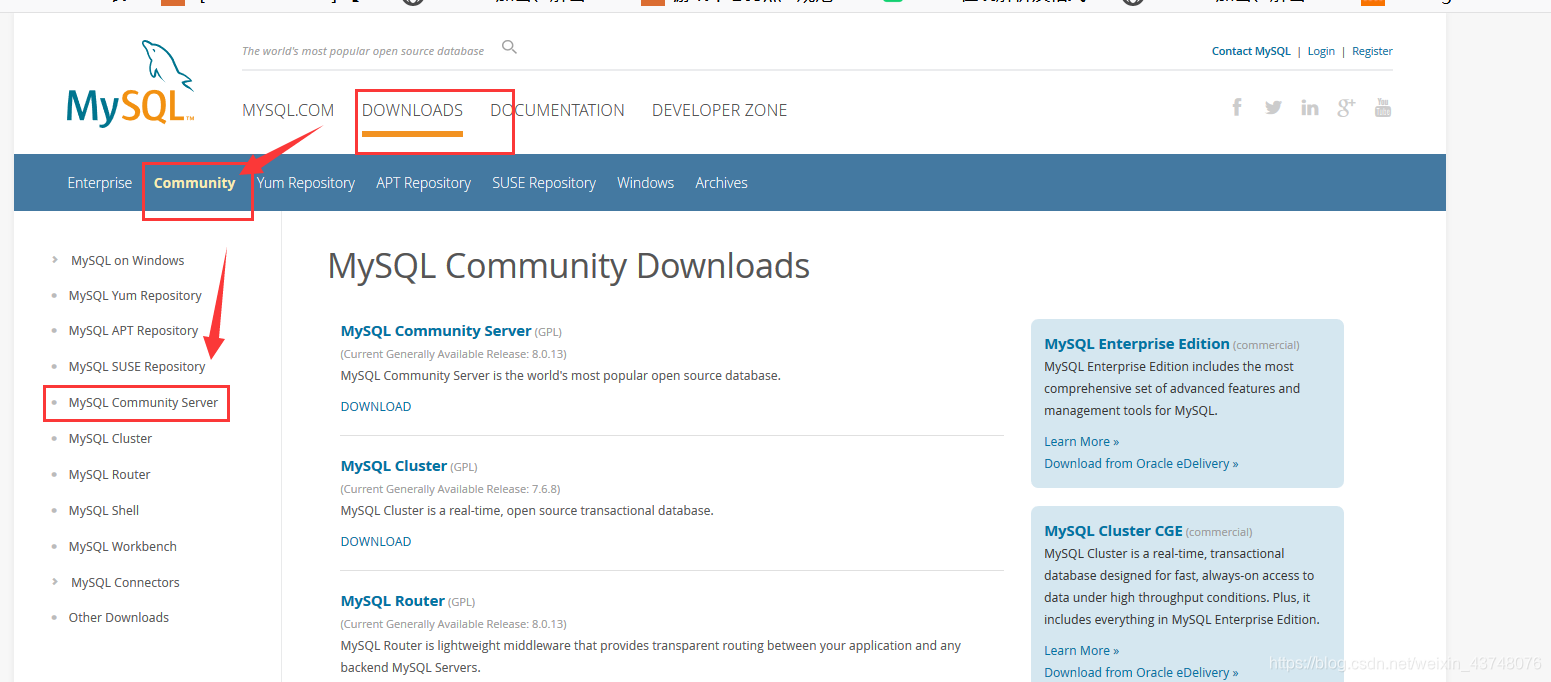Open the MySQL Cluster CGE heading link
This screenshot has height=682, width=1551.
[x=1113, y=530]
